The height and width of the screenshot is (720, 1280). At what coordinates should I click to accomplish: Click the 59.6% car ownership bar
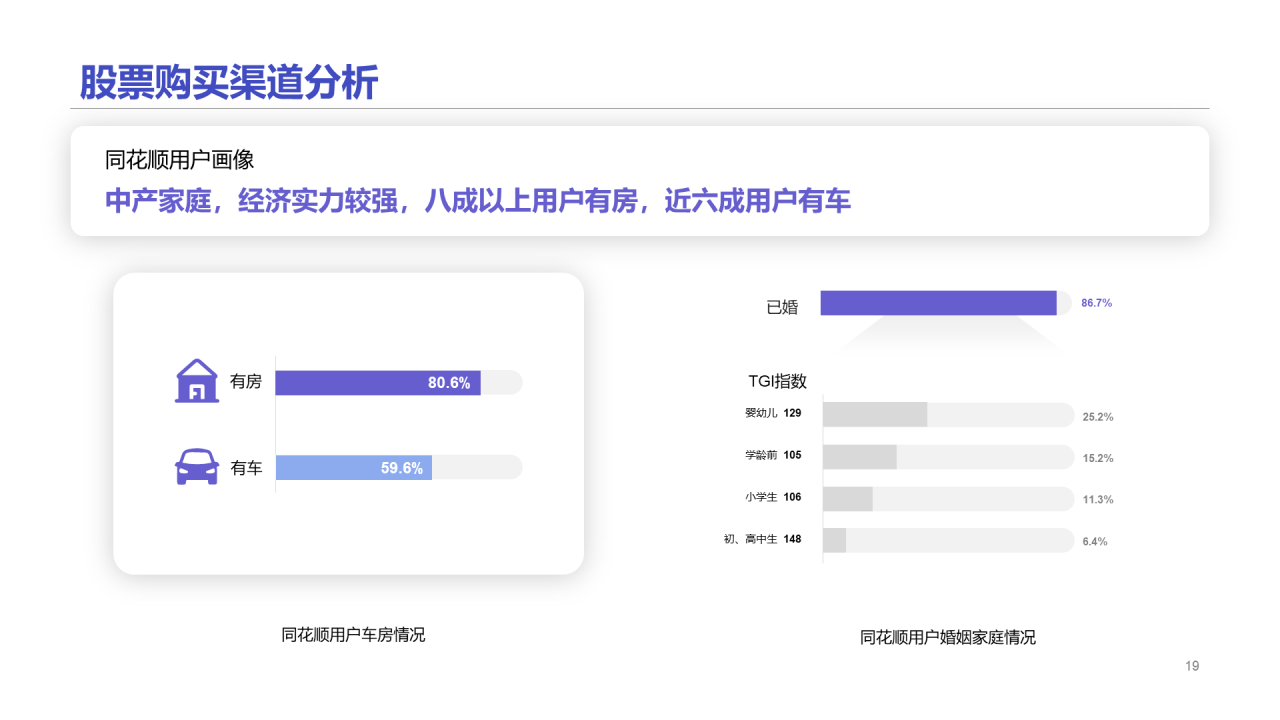[353, 468]
